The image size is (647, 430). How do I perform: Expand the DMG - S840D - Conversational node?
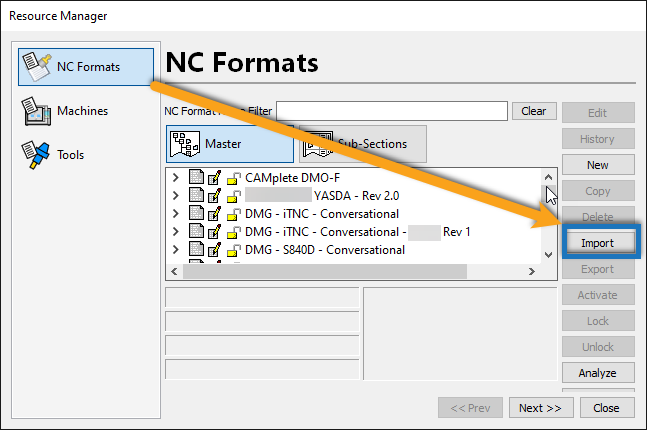(x=176, y=250)
